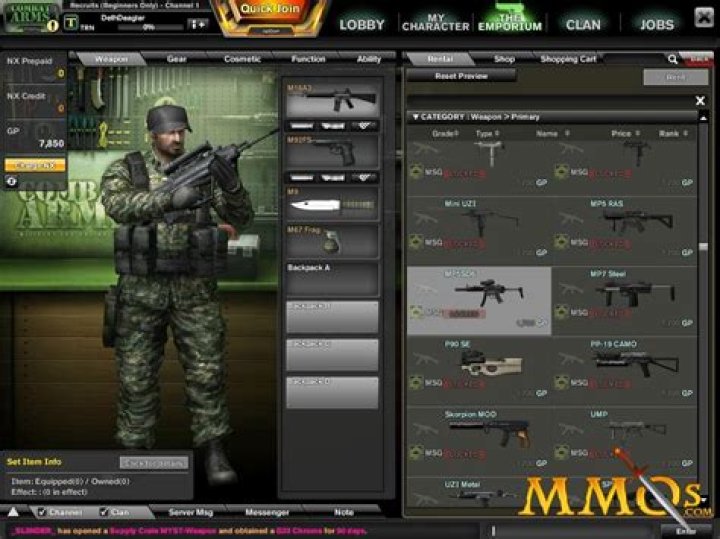Sort the list by Rank column
The image size is (720, 539).
(668, 133)
